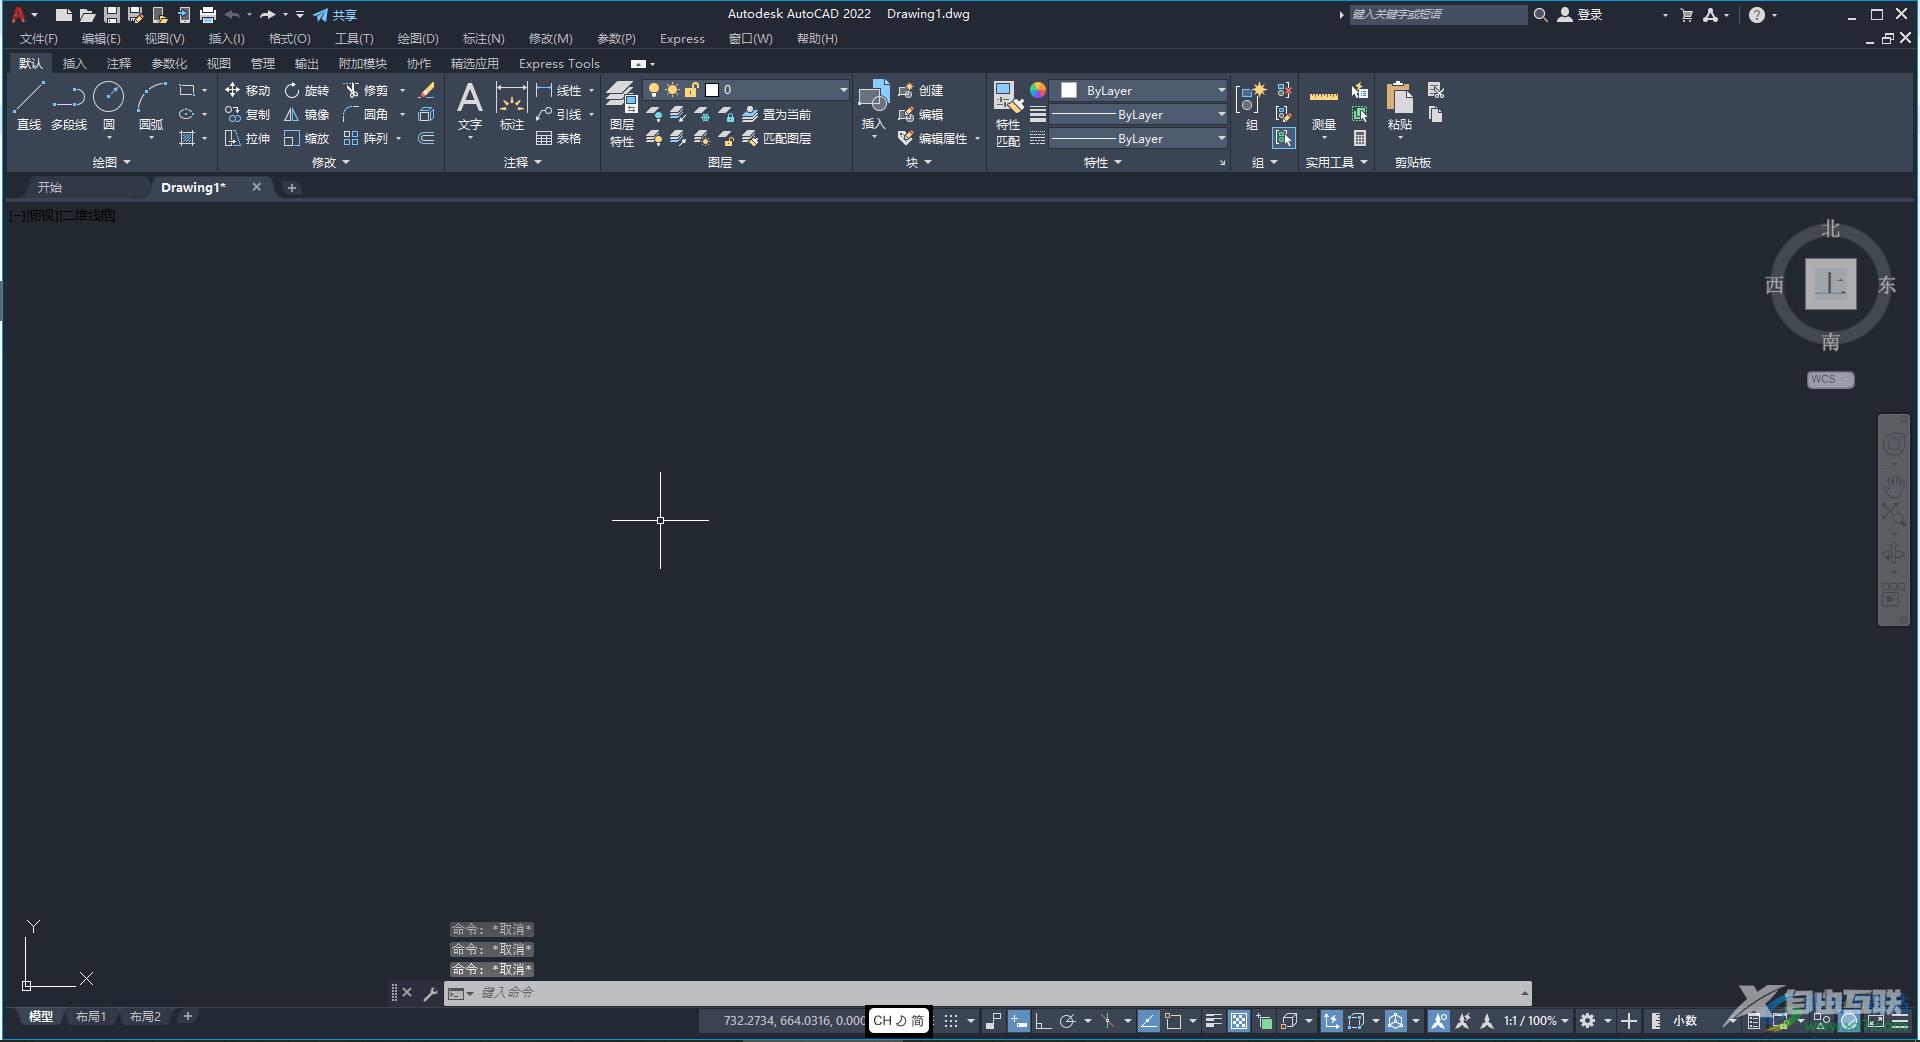Click the 修剪 (Trim) tool

click(x=365, y=90)
